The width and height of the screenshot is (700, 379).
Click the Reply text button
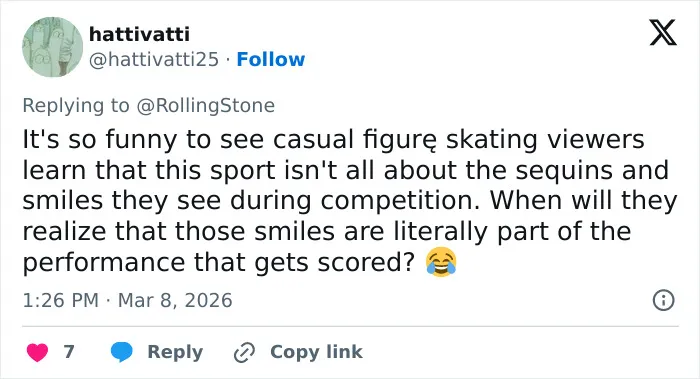[175, 352]
